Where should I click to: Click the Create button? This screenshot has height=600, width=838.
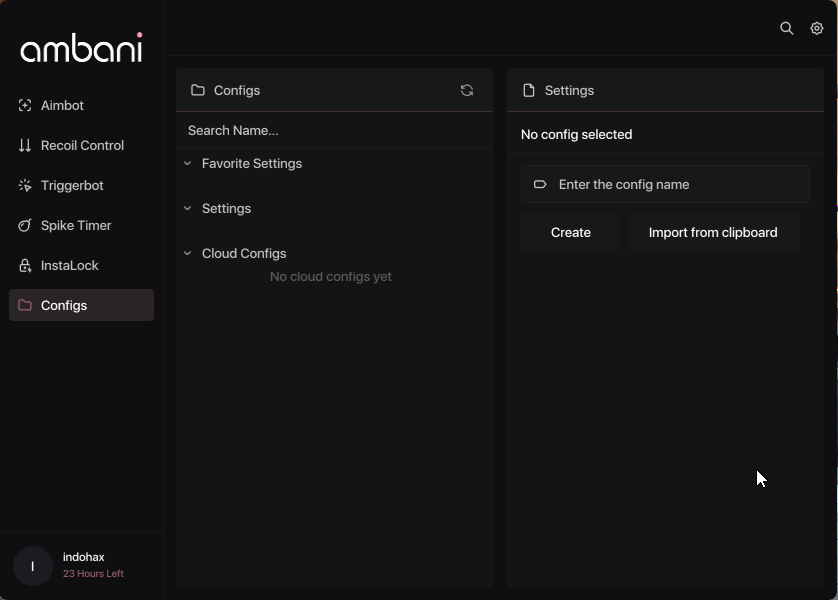[571, 232]
